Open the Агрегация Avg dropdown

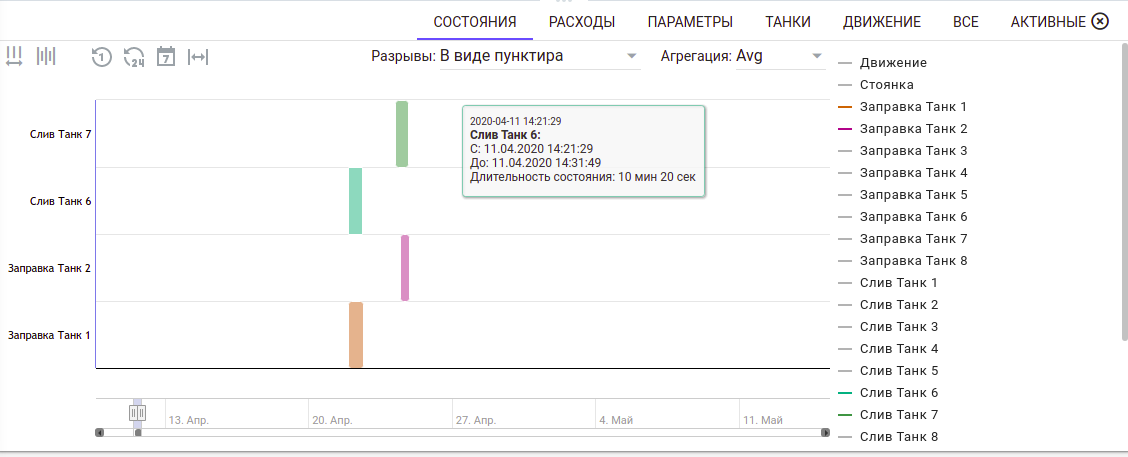click(741, 56)
